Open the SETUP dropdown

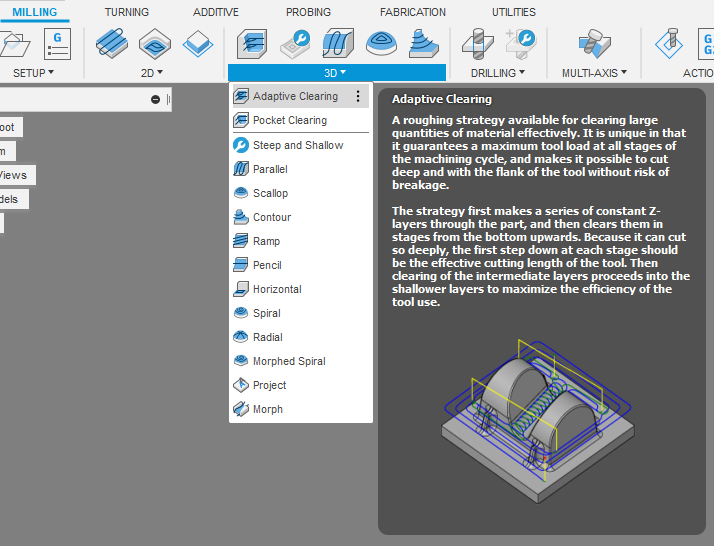pos(33,73)
